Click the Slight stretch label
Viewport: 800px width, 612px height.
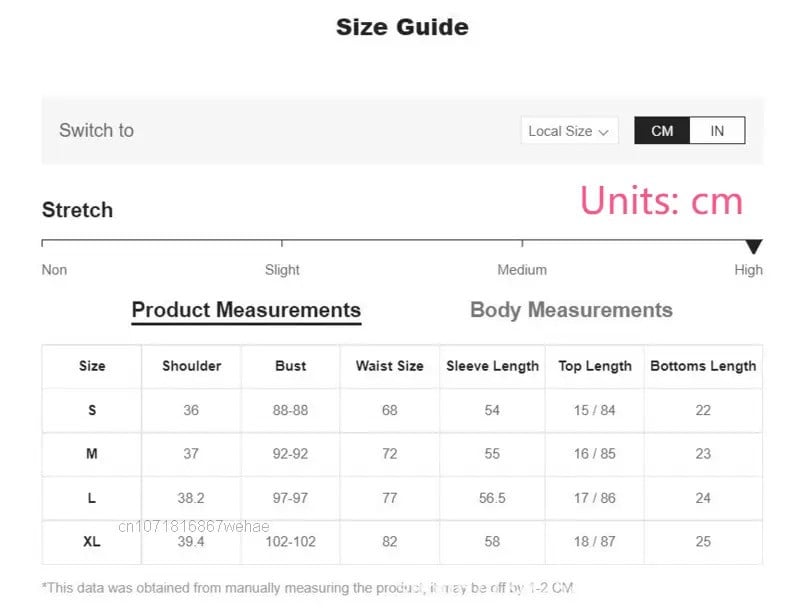pos(282,269)
